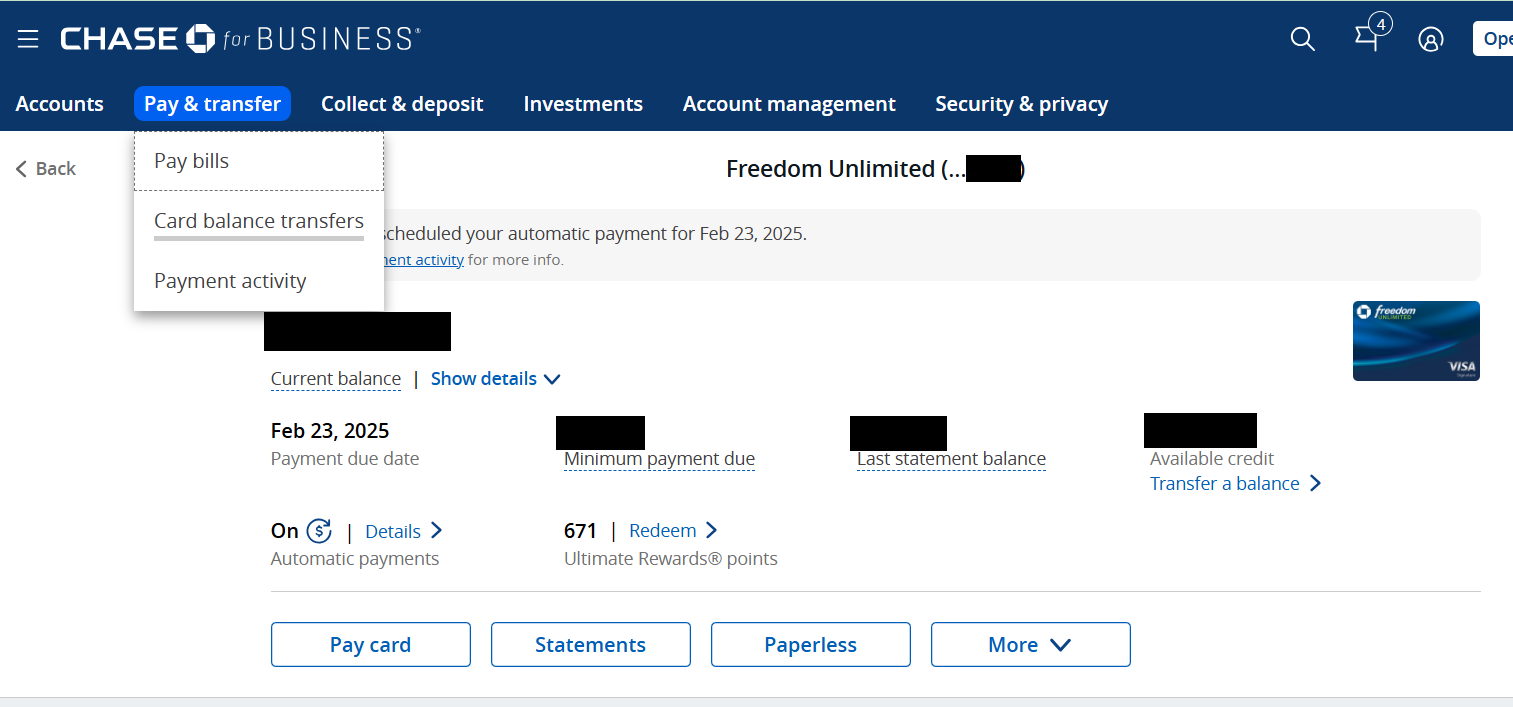
Task: Go back using the Back arrow
Action: [46, 169]
